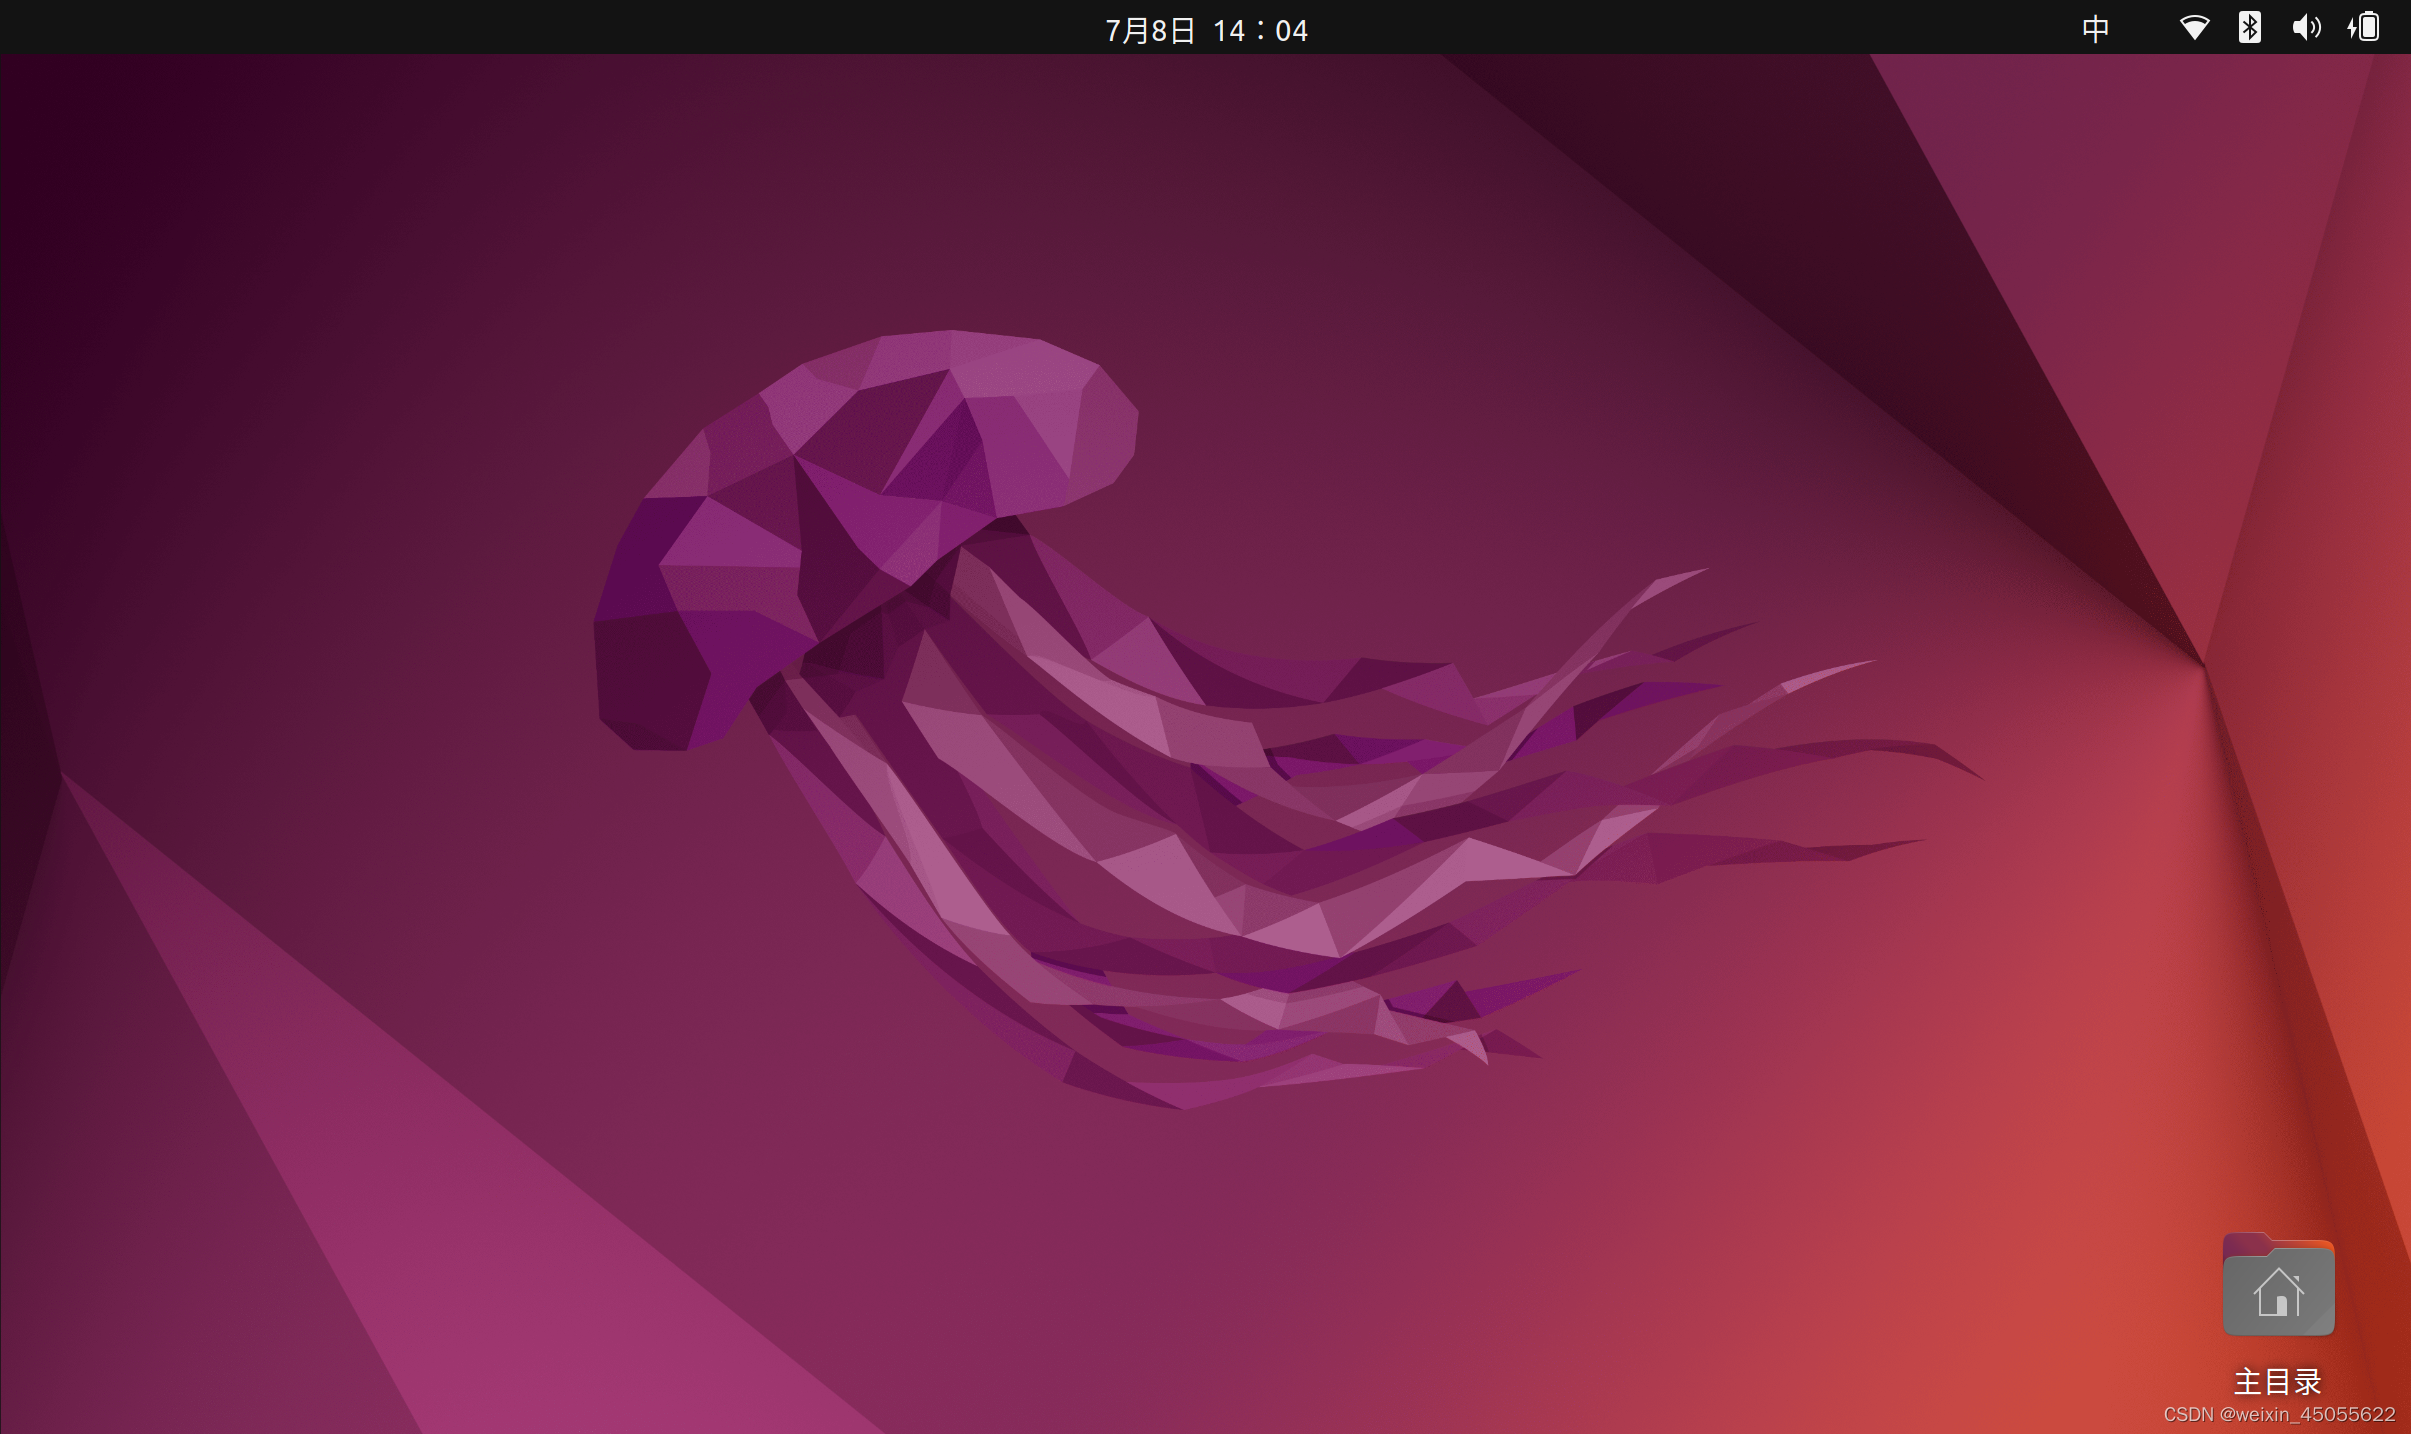Click the 主目录 label on the desktop
This screenshot has width=2411, height=1434.
[x=2278, y=1382]
